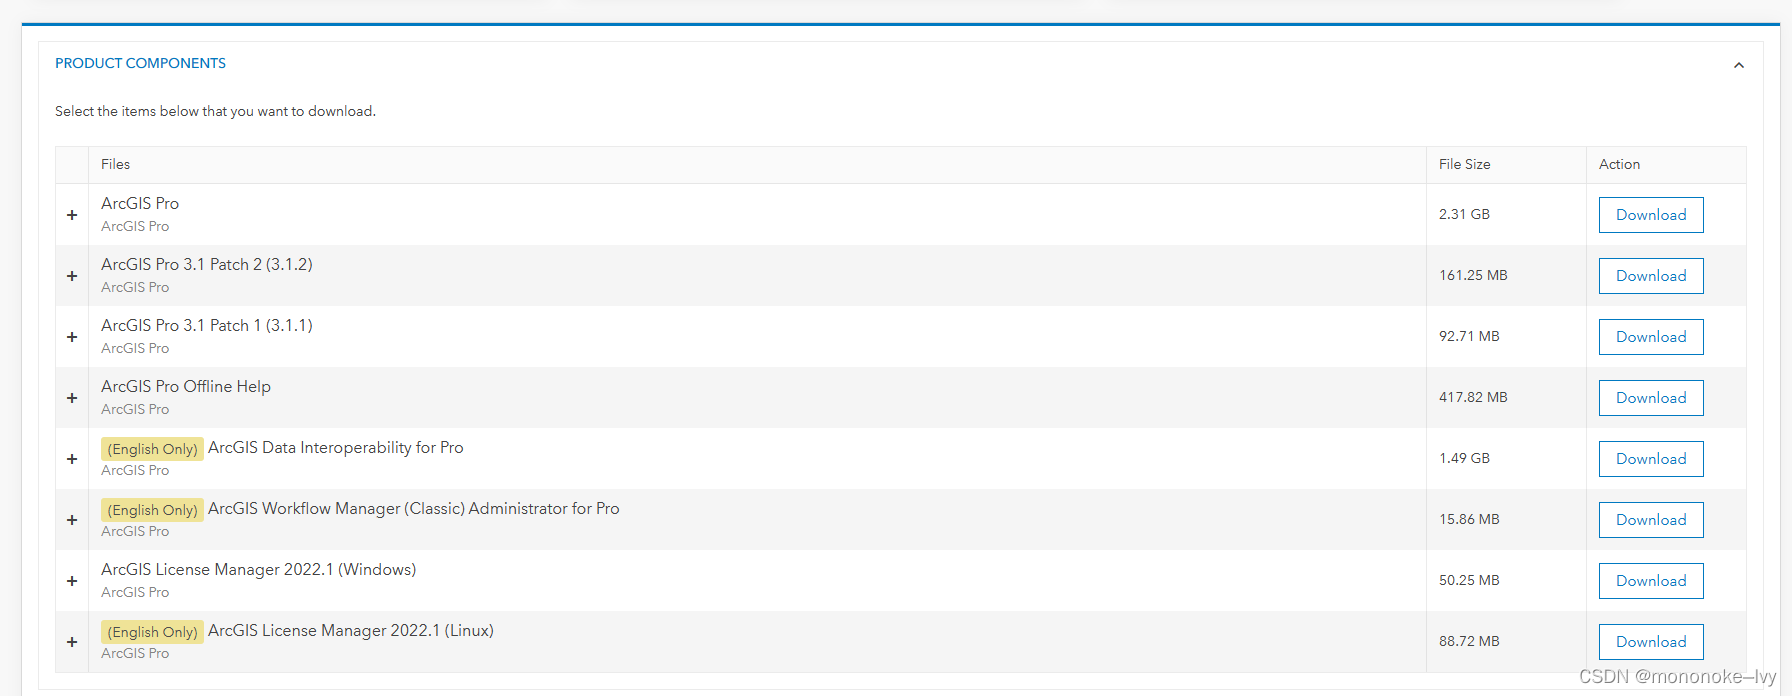
Task: Download ArcGIS License Manager 2022.1 (Linux)
Action: tap(1651, 642)
